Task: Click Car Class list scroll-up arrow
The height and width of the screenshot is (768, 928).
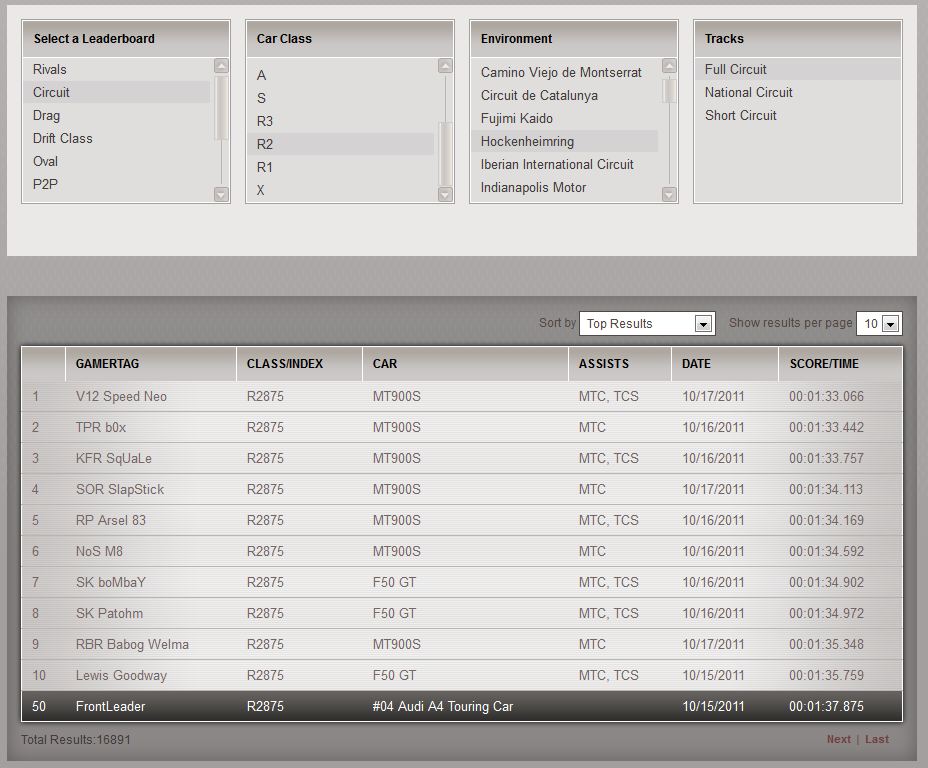Action: [x=445, y=67]
